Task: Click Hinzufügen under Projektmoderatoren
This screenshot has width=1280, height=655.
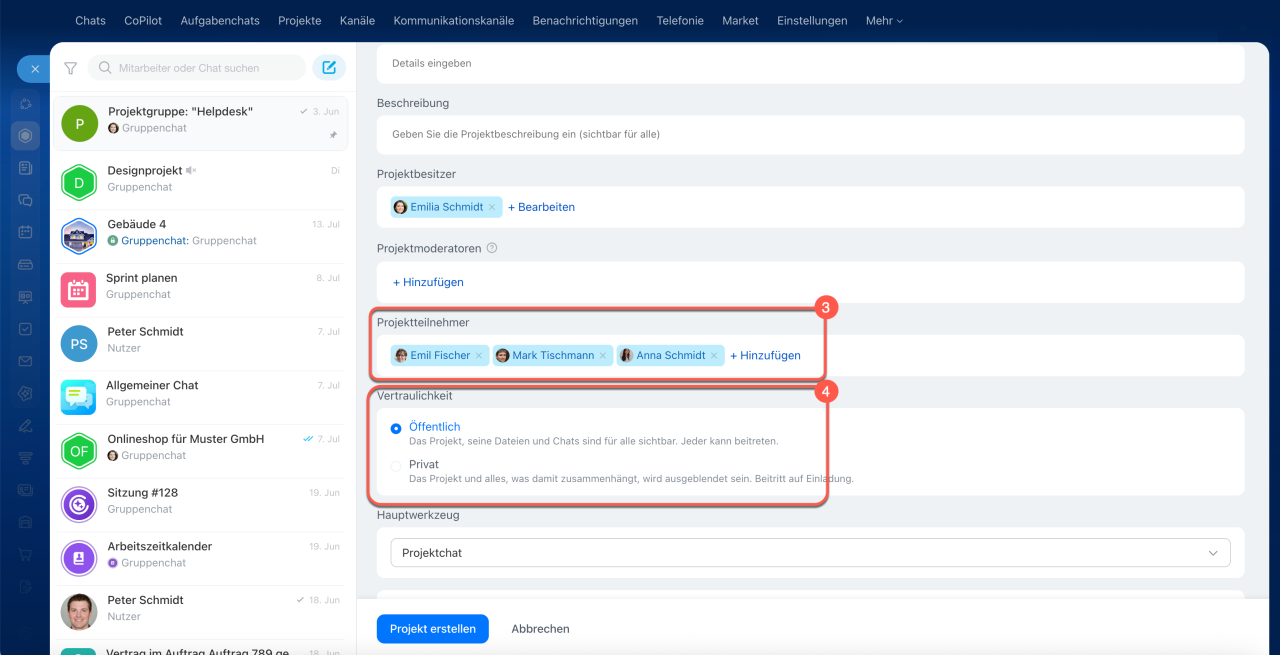Action: 428,282
